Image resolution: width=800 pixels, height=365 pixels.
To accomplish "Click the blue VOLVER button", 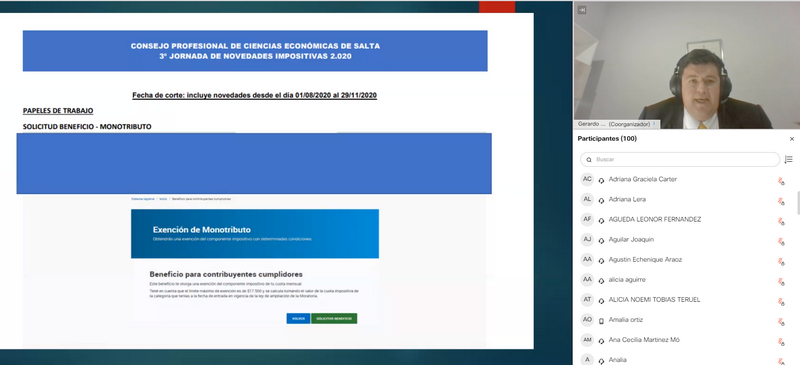I will 298,319.
